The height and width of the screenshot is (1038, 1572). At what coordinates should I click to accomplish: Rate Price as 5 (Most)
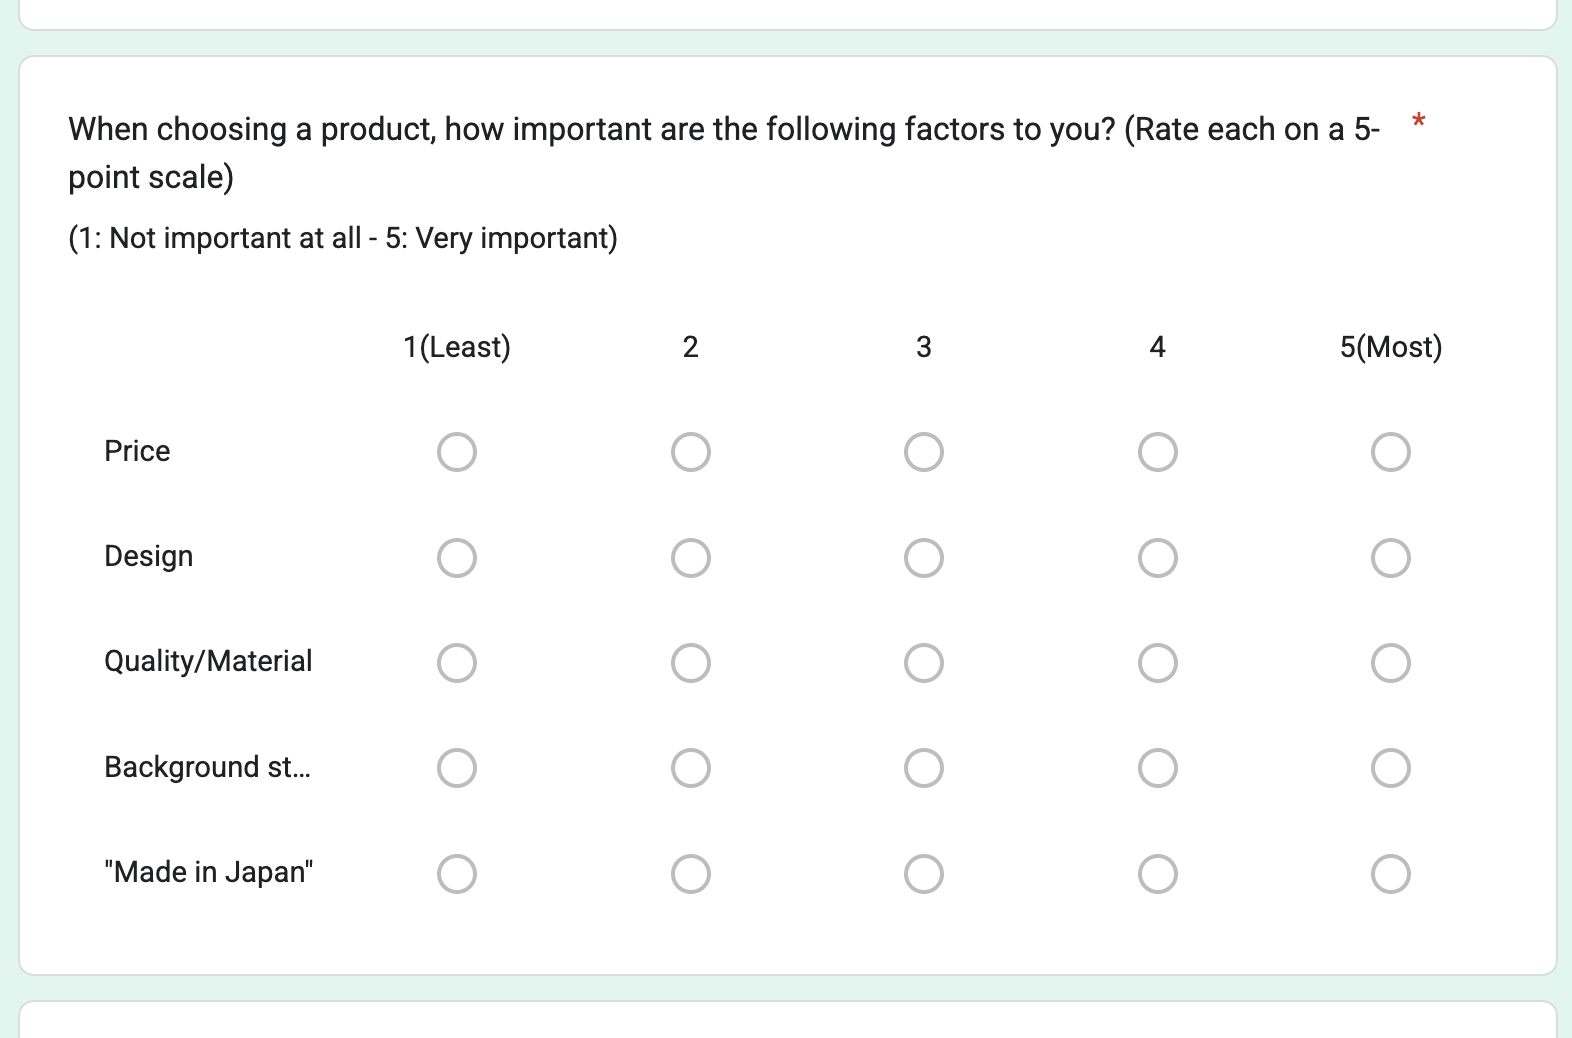click(1391, 452)
